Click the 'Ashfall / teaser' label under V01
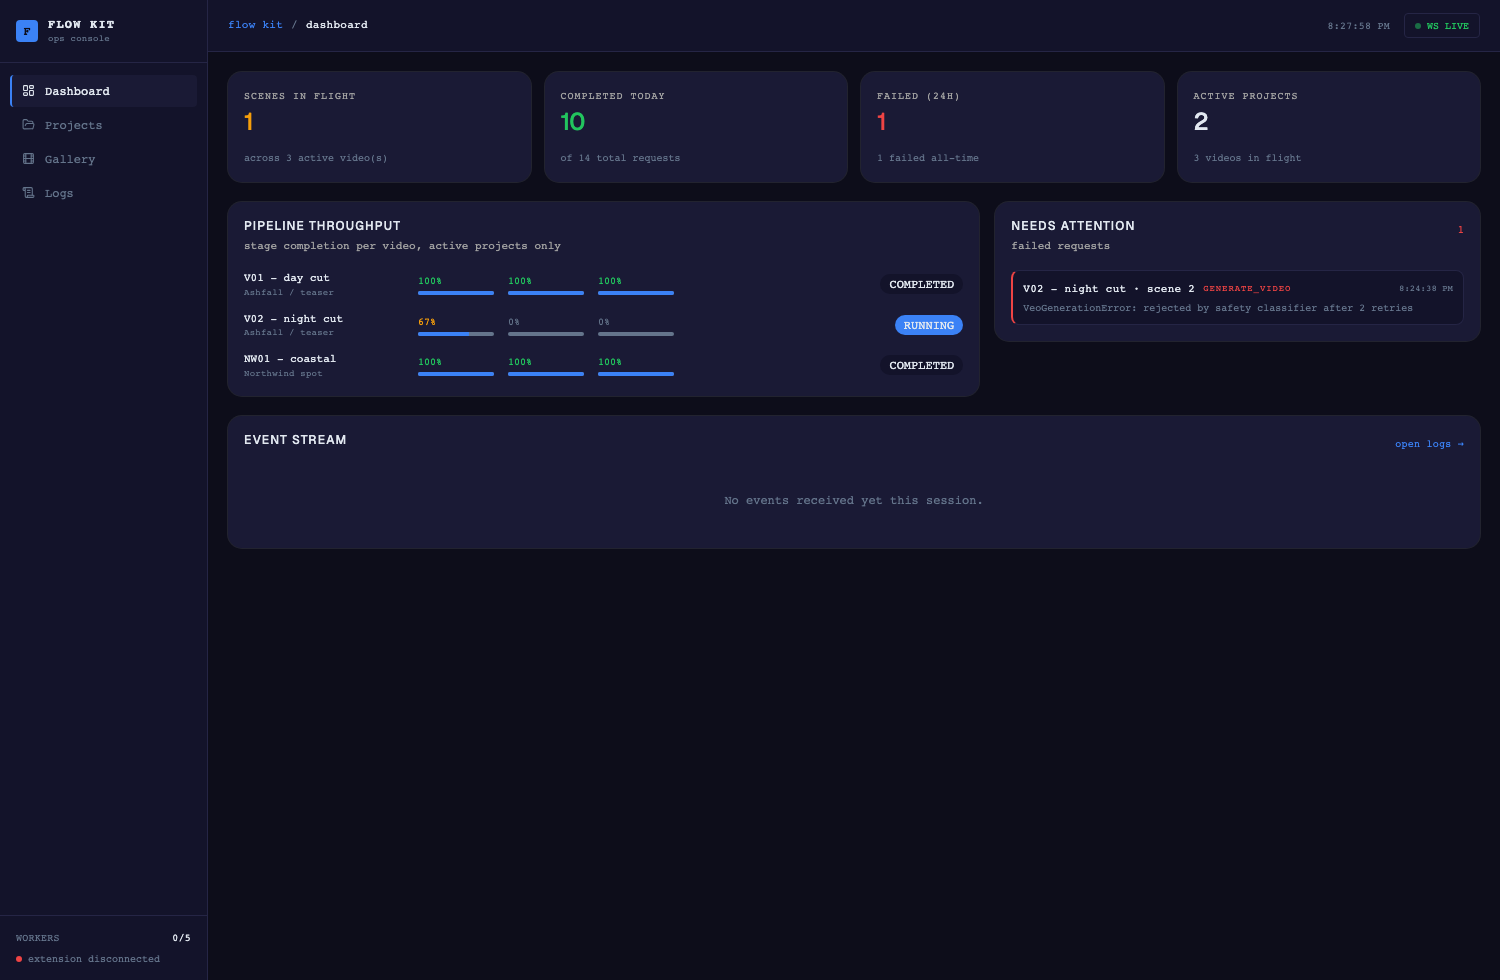Screen dimensions: 1500x980 tap(289, 293)
